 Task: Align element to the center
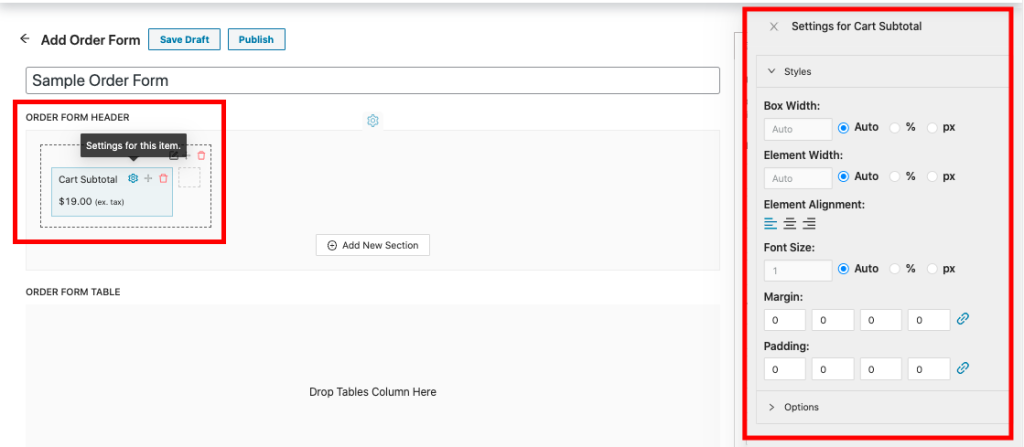click(x=790, y=223)
